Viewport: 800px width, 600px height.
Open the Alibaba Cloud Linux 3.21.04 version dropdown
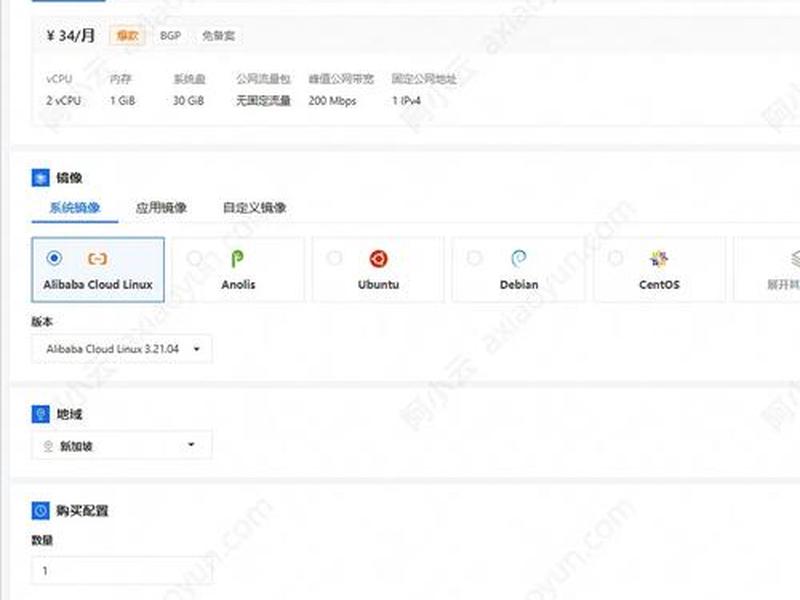(122, 349)
